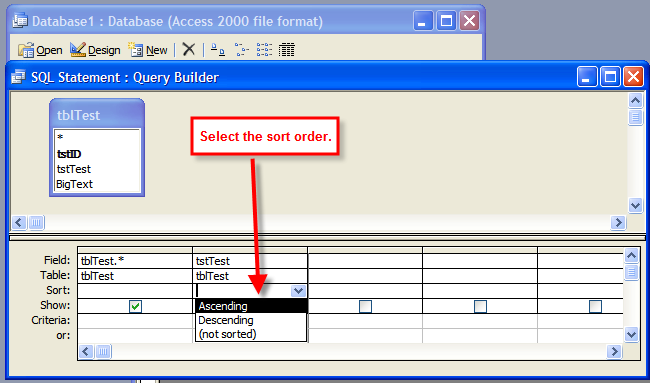Uncheck Show checkbox for tblTest.* column
This screenshot has width=650, height=383.
pos(135,306)
